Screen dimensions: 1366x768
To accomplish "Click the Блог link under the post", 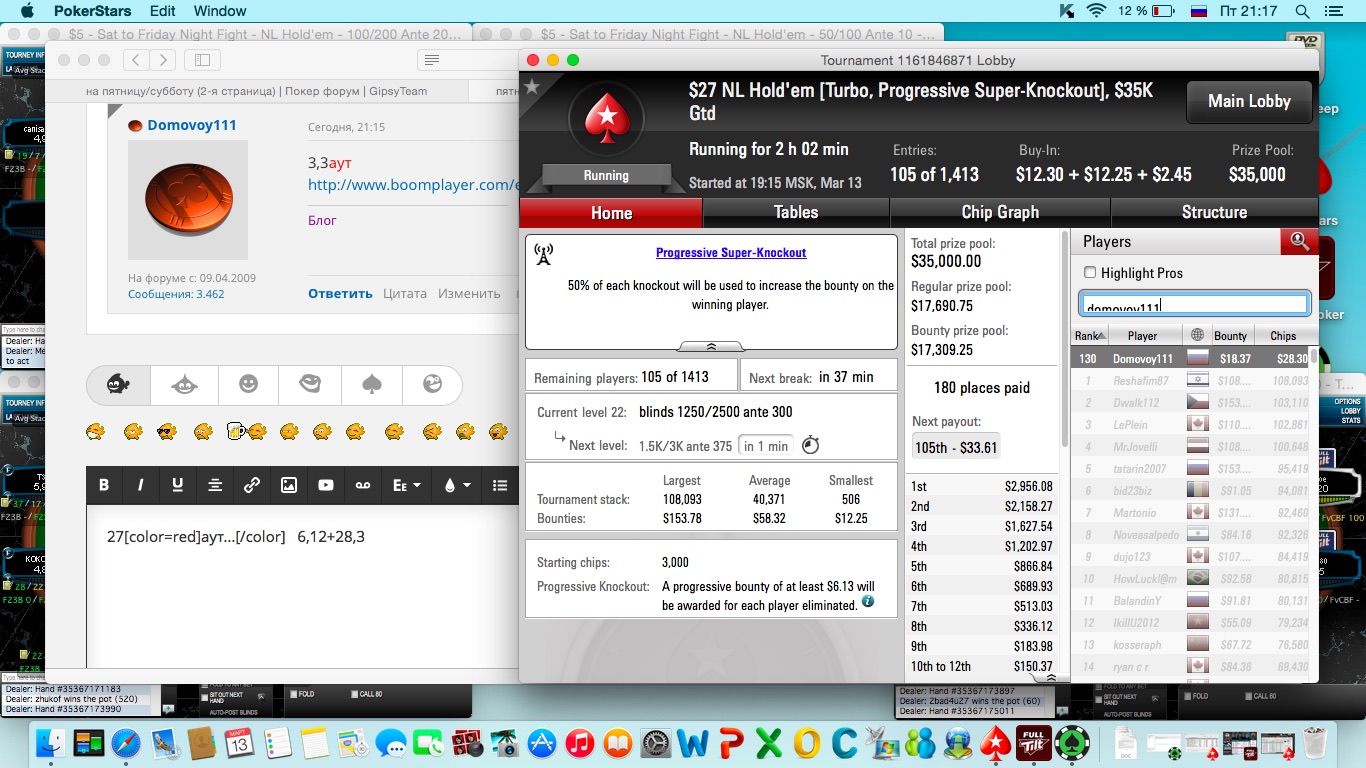I will coord(322,220).
